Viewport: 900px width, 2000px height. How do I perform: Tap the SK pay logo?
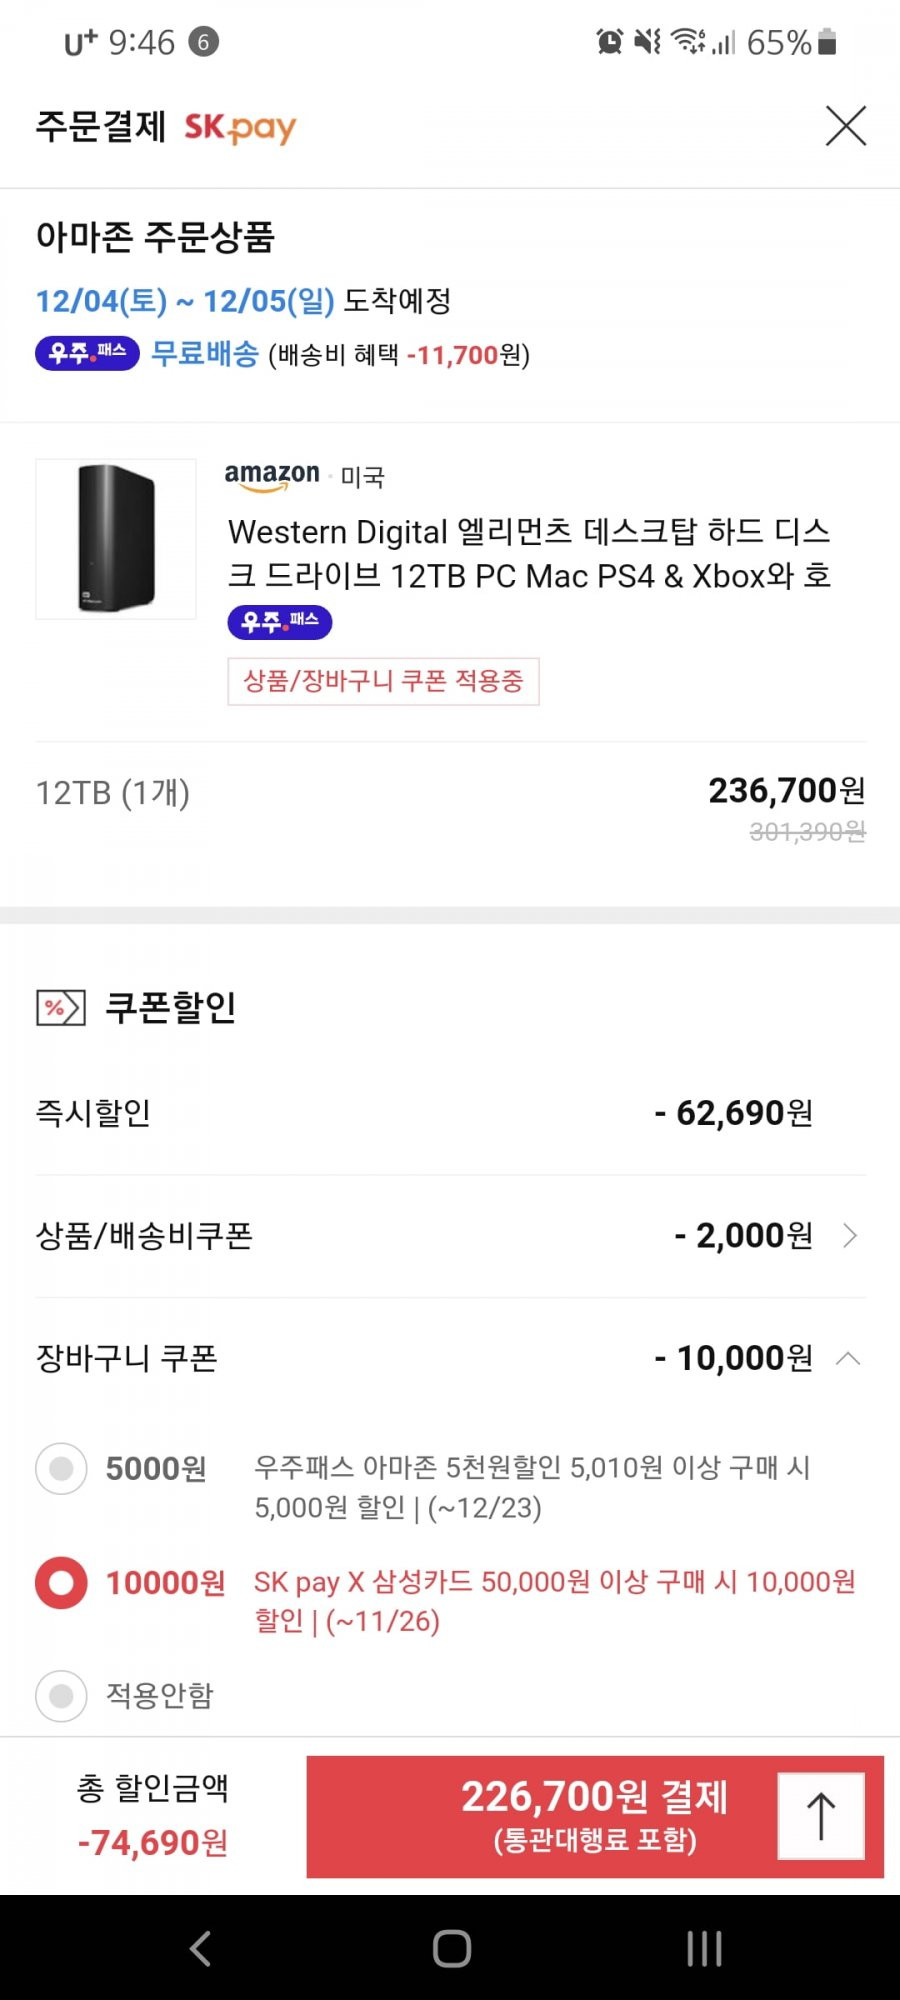(240, 128)
